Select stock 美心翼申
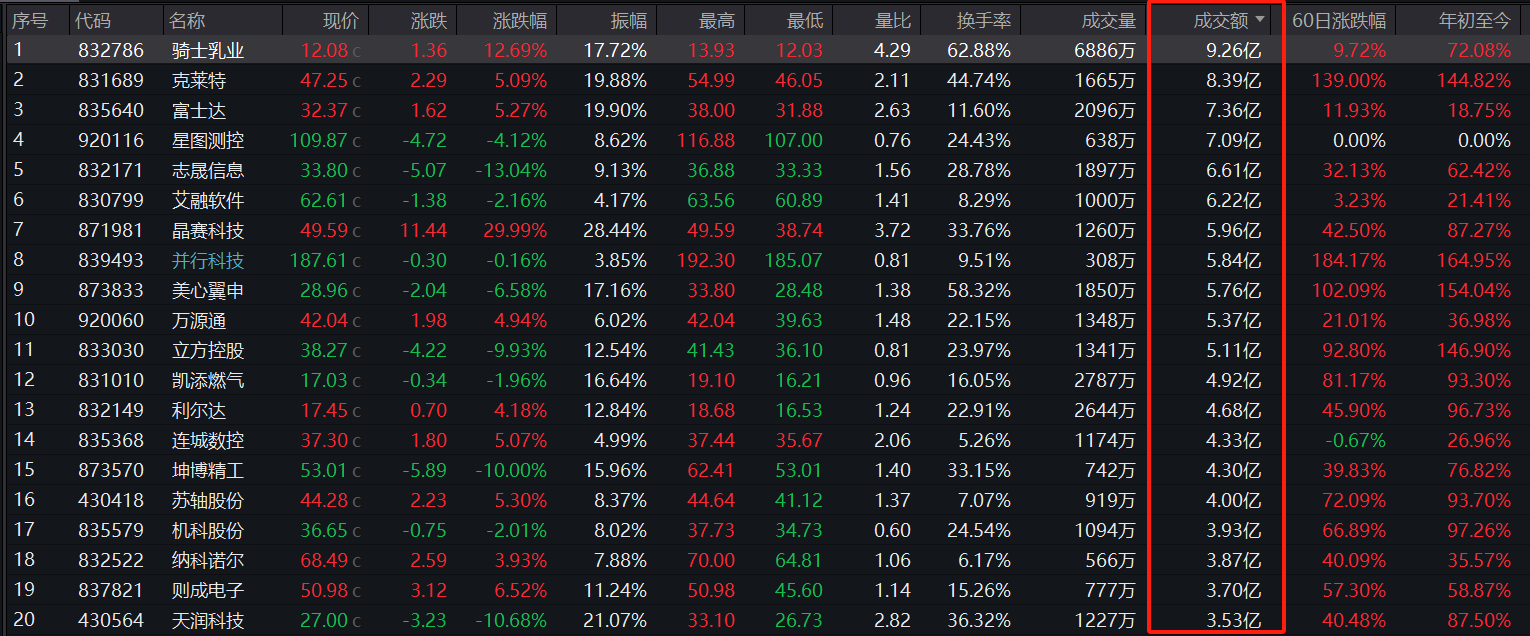 (207, 290)
